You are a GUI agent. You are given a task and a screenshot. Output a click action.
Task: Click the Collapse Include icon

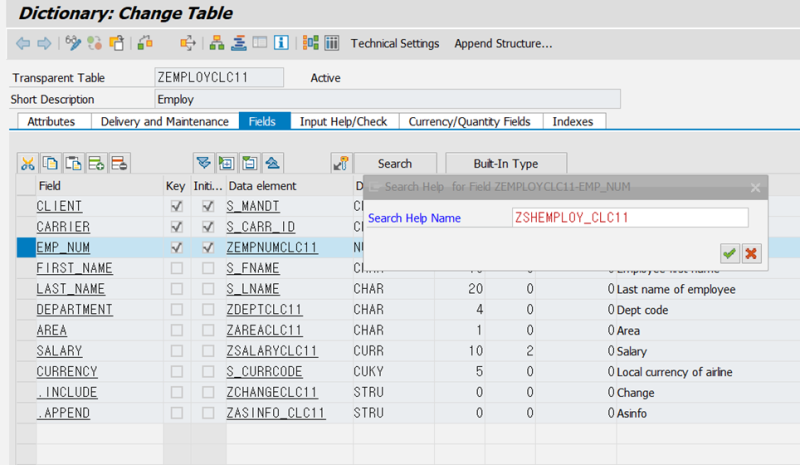pyautogui.click(x=249, y=163)
